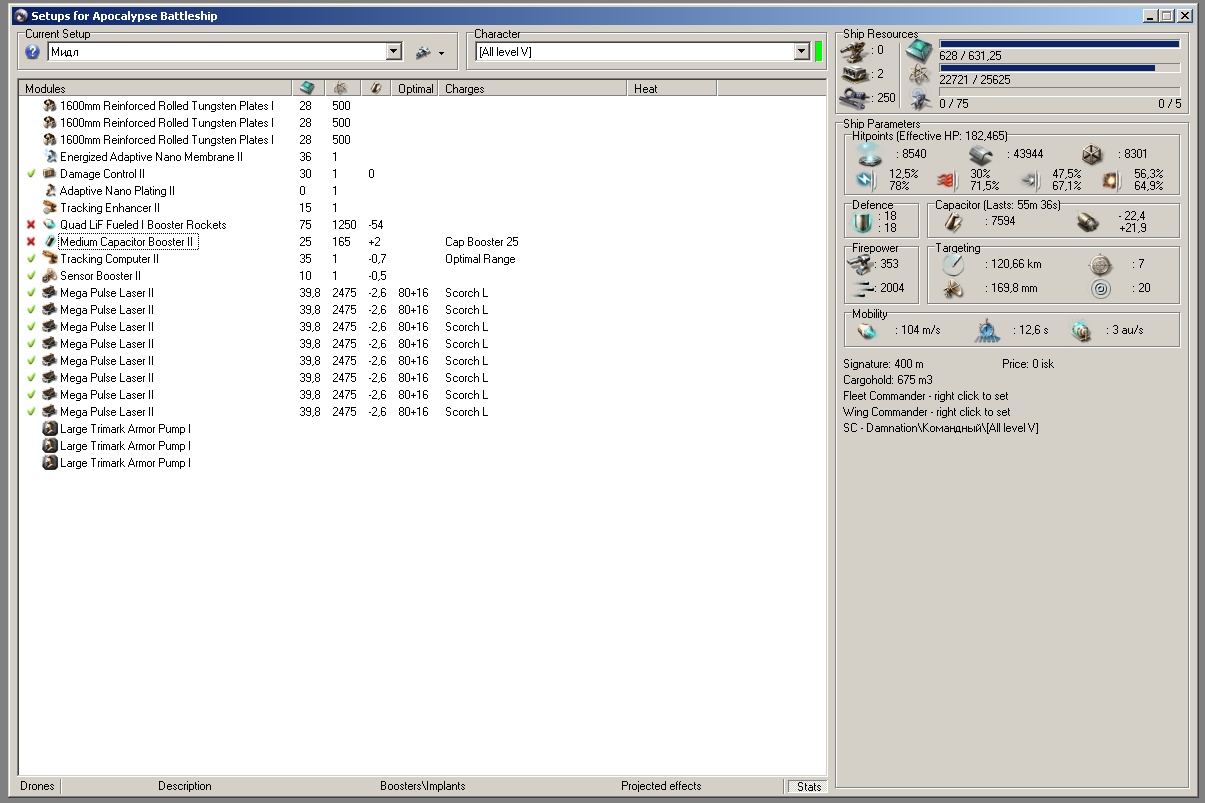The height and width of the screenshot is (803, 1205).
Task: Click the thermal resistance flame icon
Action: [x=946, y=180]
